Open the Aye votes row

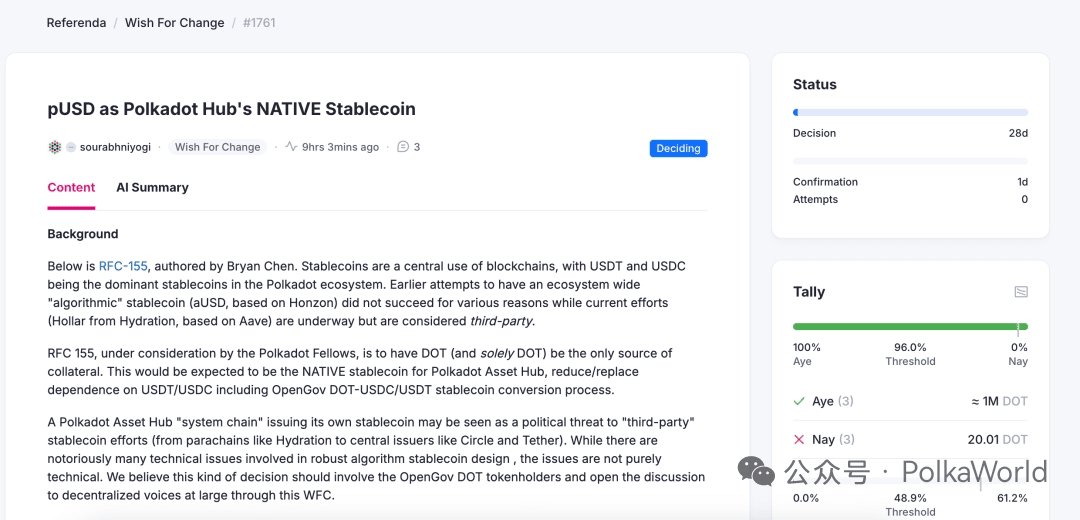[x=911, y=401]
